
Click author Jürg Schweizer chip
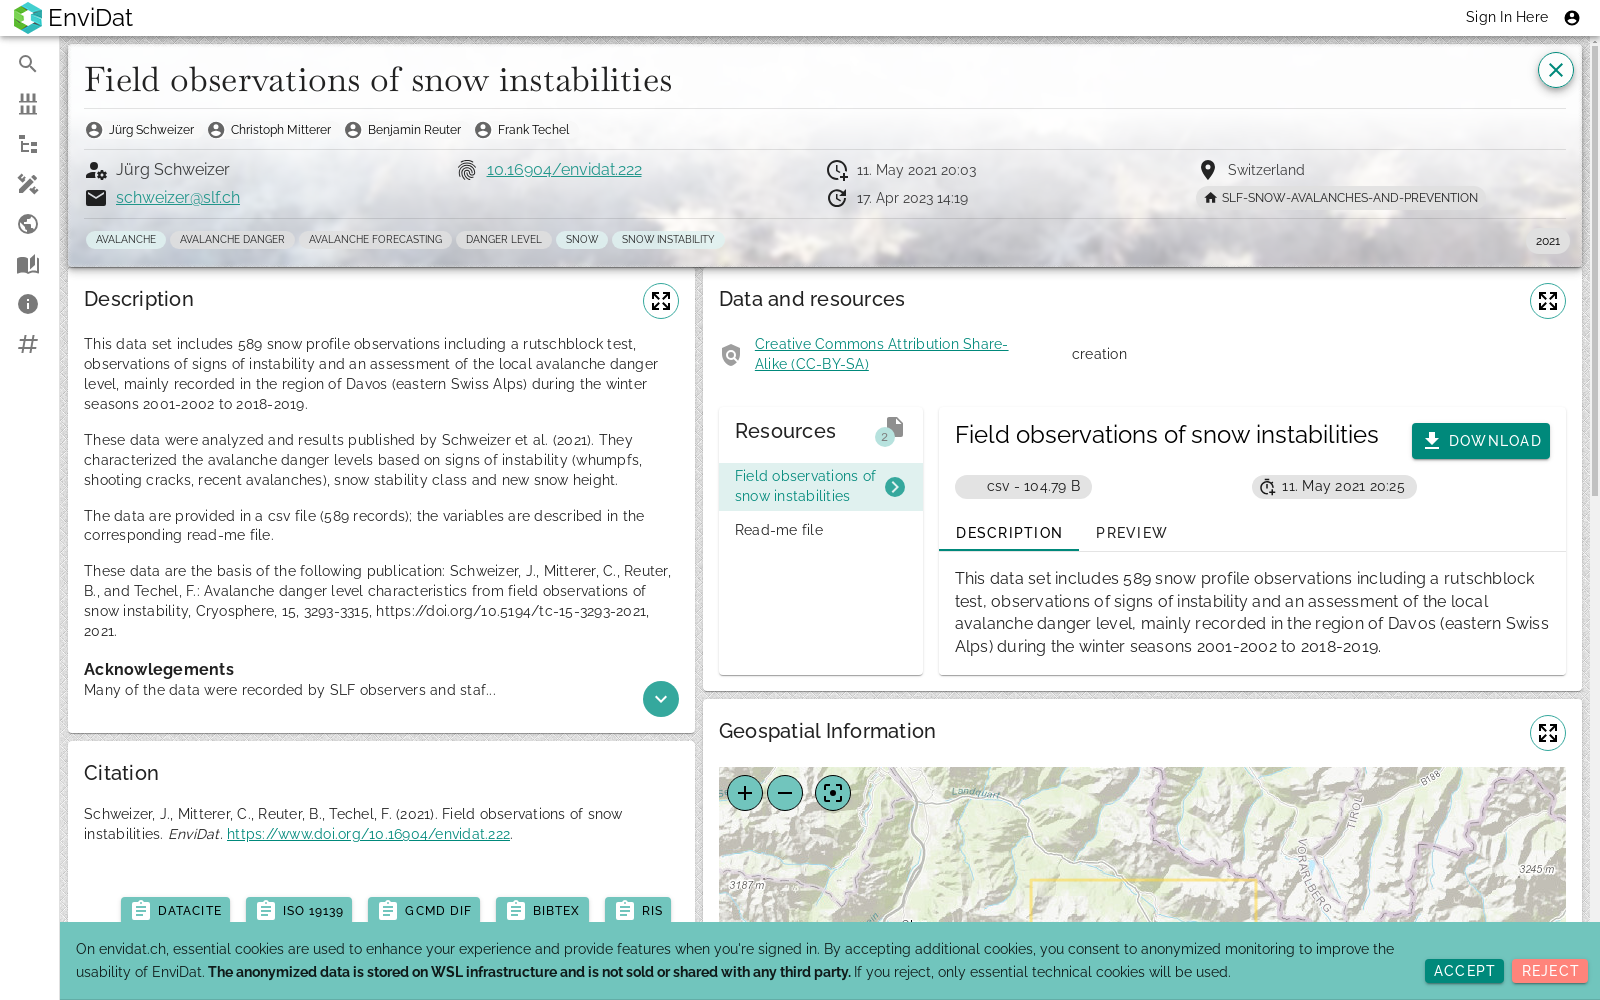point(140,130)
